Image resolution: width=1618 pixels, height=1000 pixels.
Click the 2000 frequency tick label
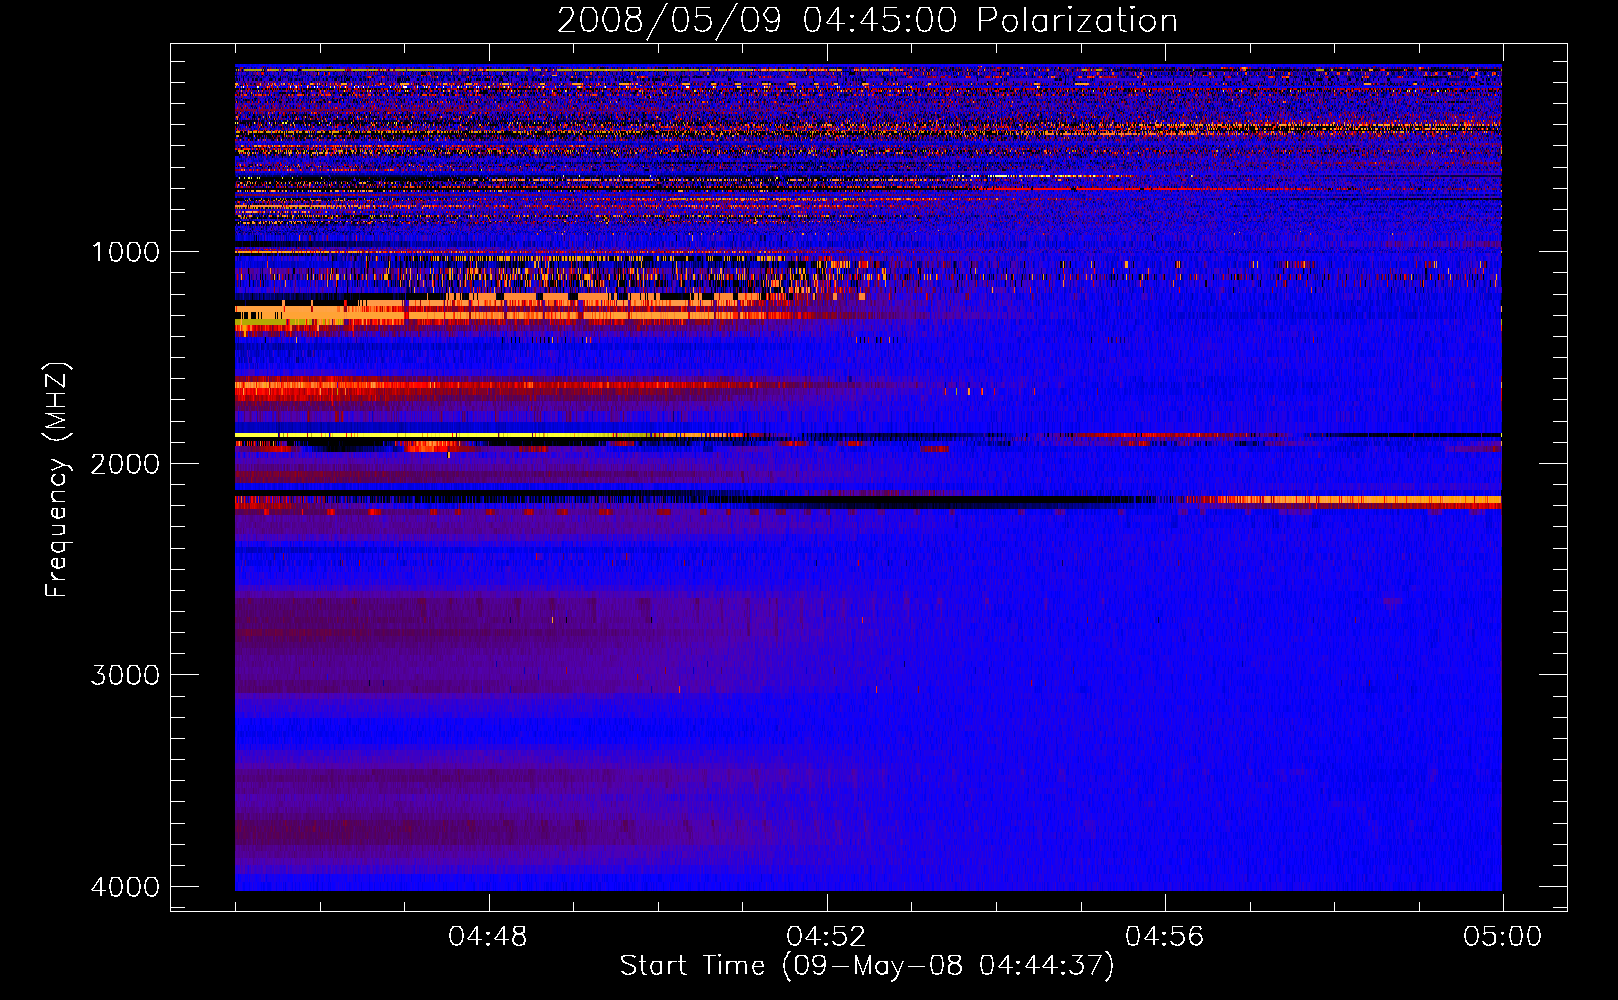pyautogui.click(x=125, y=464)
